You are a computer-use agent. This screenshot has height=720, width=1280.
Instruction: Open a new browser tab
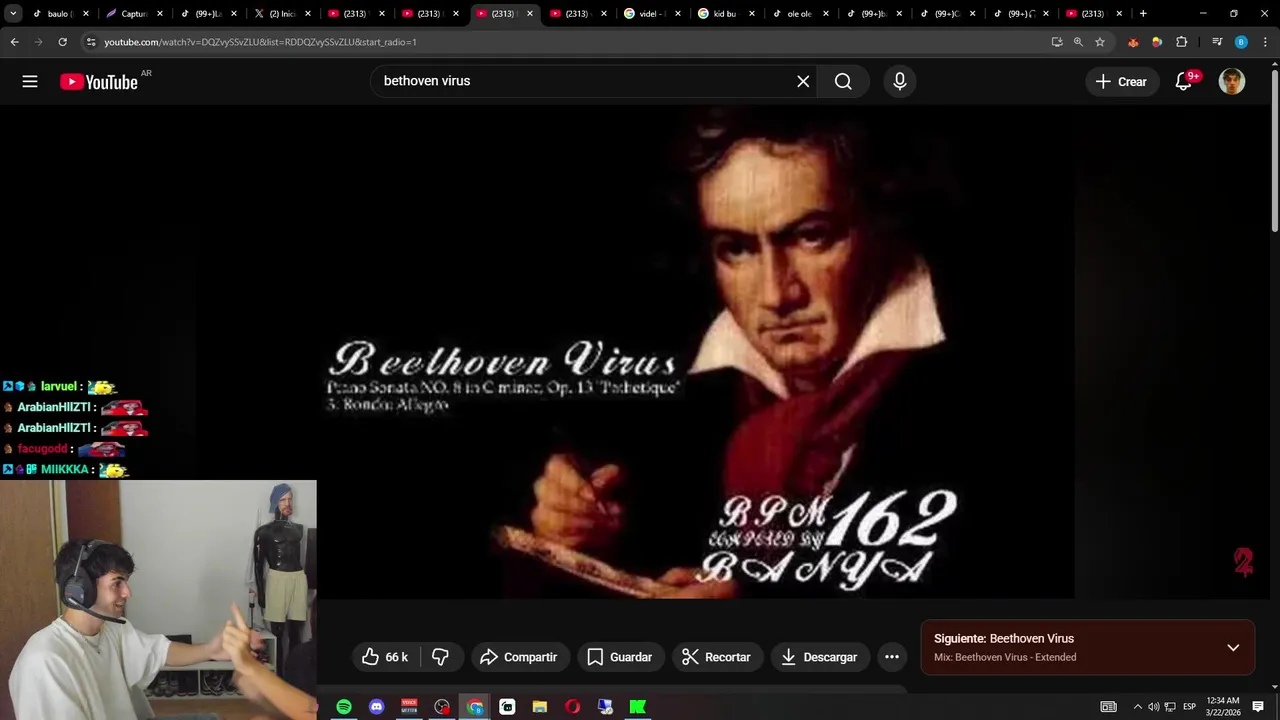pos(1143,14)
